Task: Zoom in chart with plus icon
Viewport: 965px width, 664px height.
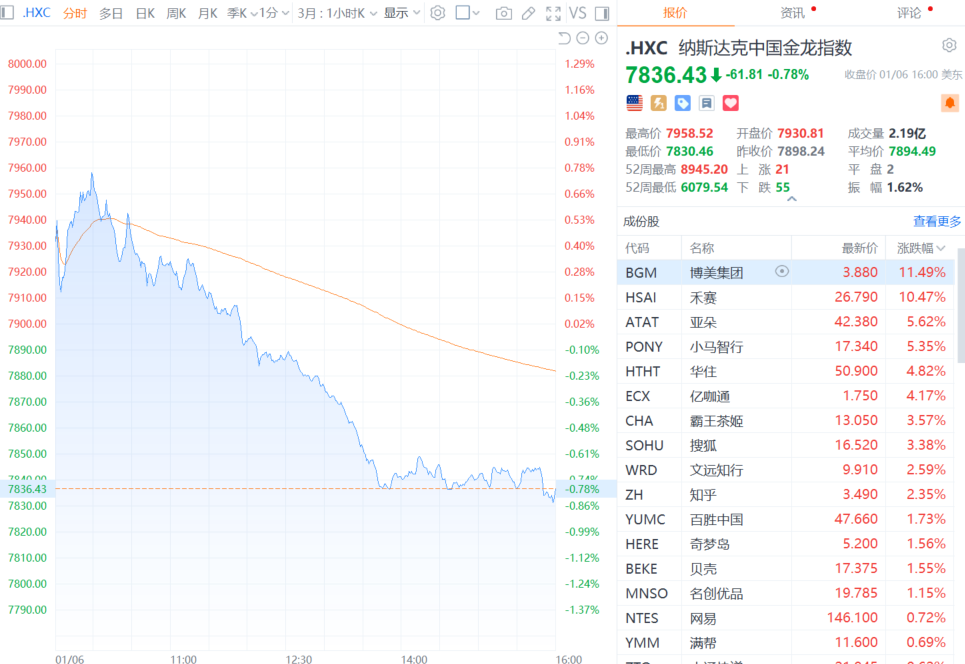Action: pyautogui.click(x=601, y=38)
